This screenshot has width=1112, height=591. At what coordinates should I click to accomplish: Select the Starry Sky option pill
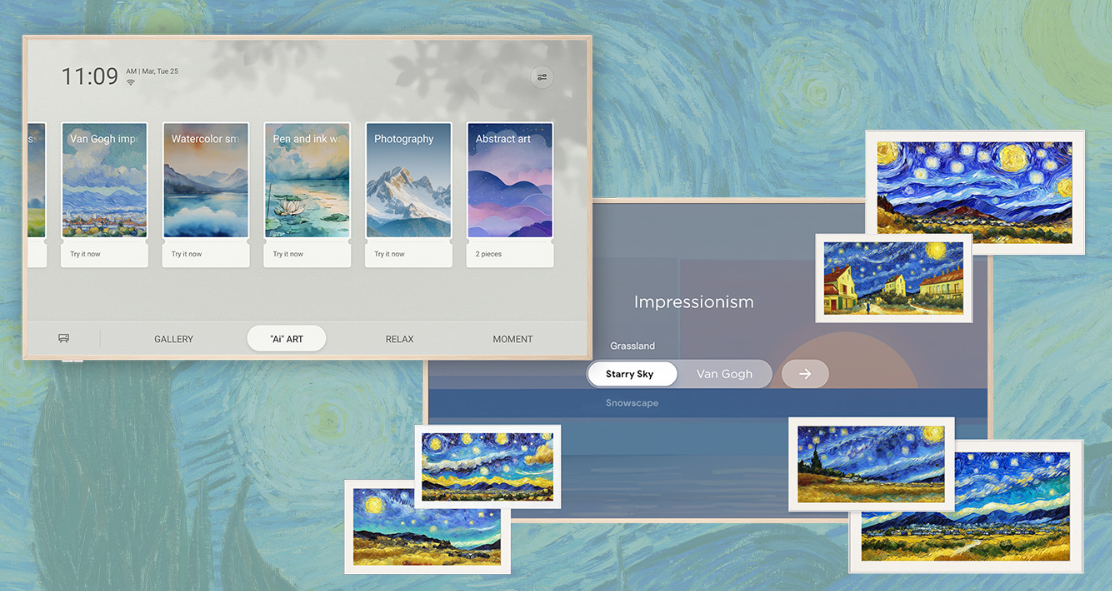tap(631, 374)
